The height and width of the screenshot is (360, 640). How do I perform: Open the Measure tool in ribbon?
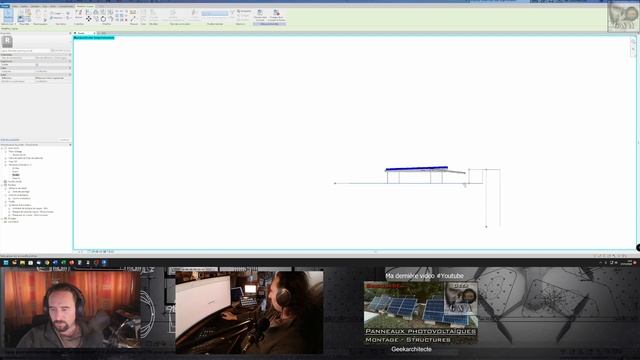[x=133, y=12]
